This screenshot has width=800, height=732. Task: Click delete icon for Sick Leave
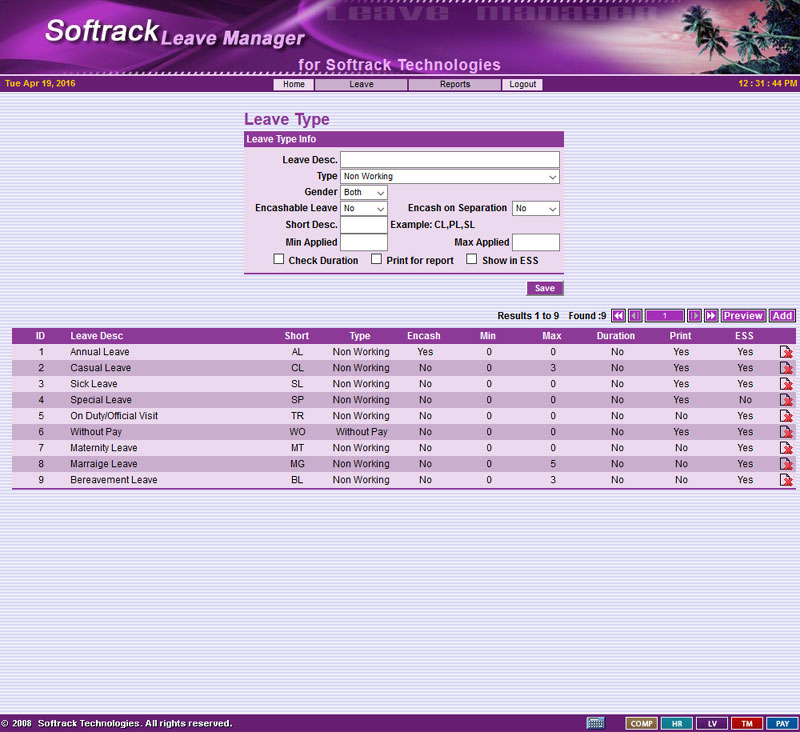786,384
